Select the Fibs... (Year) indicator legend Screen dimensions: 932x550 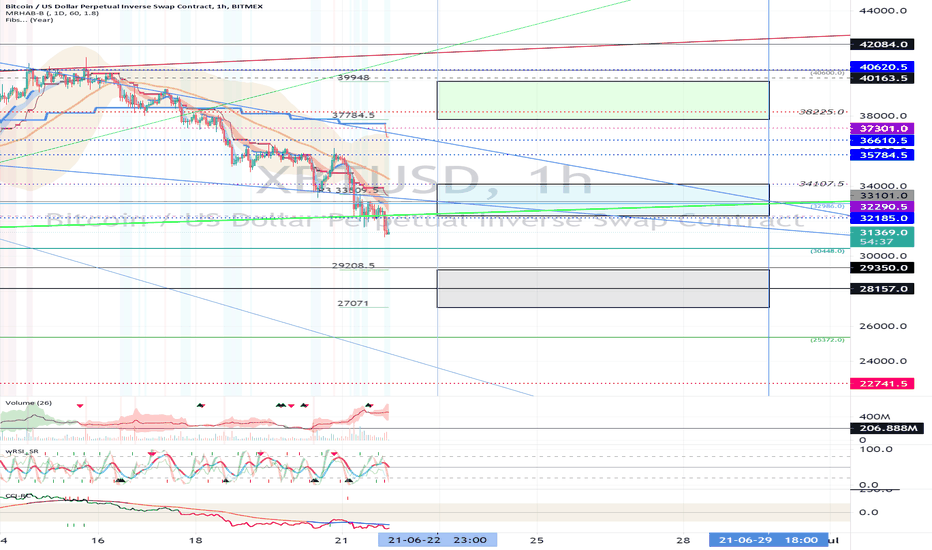click(x=29, y=20)
